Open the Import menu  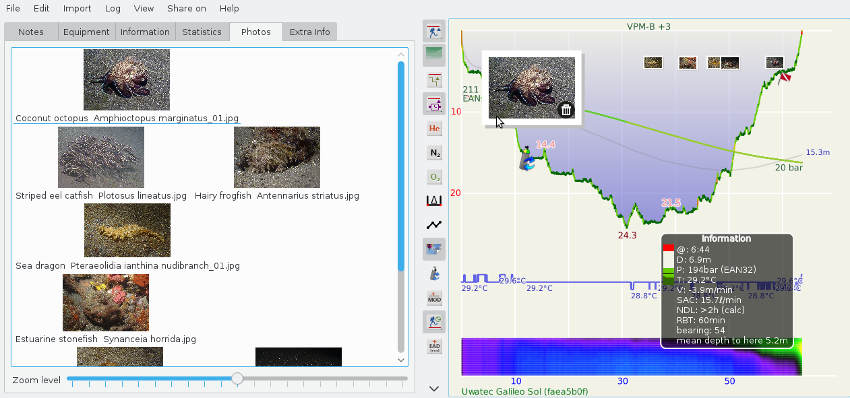coord(77,9)
